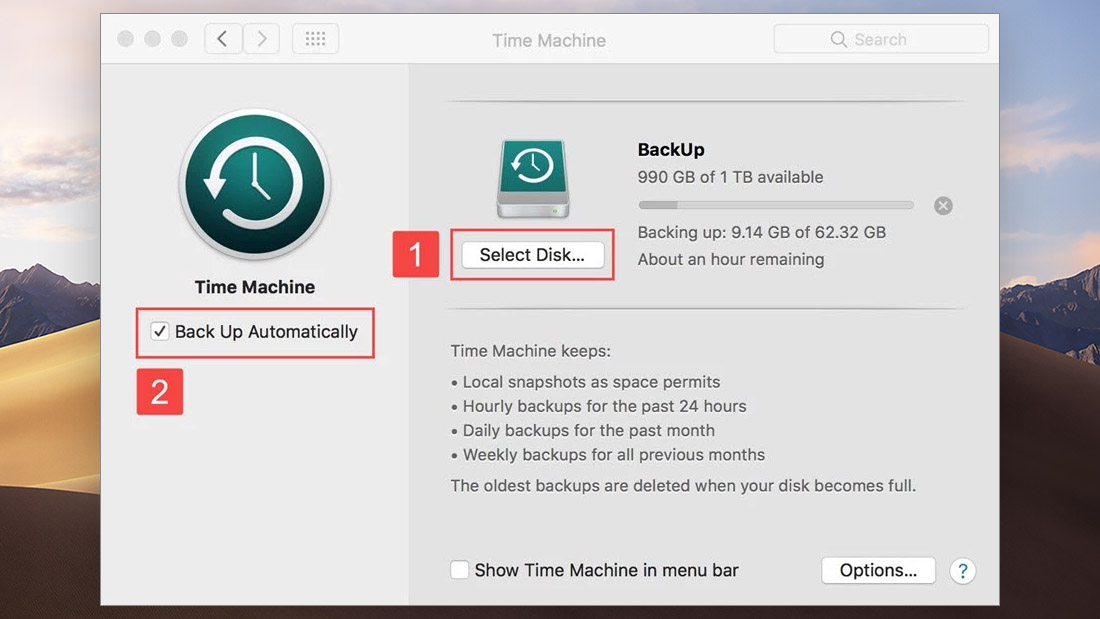Click the forward navigation arrow
This screenshot has width=1100, height=619.
[x=262, y=39]
